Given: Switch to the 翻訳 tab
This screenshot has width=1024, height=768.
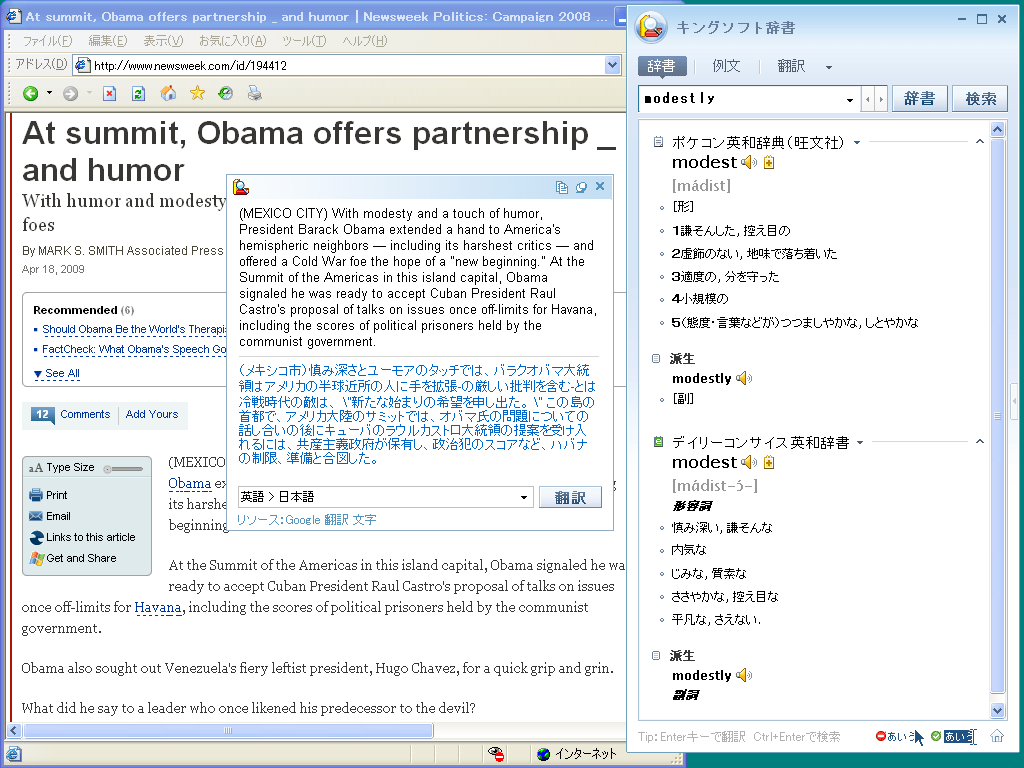Looking at the screenshot, I should click(791, 66).
